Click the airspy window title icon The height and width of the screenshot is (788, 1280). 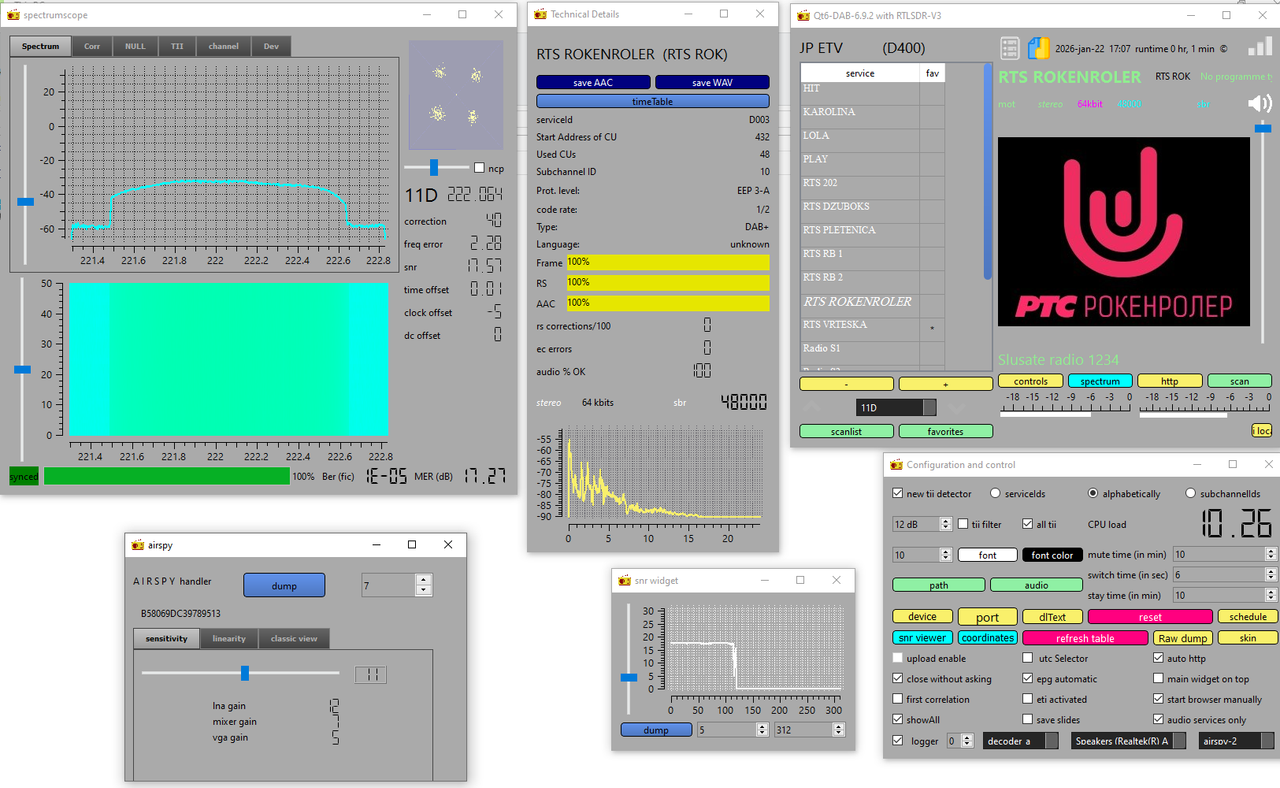(x=139, y=545)
